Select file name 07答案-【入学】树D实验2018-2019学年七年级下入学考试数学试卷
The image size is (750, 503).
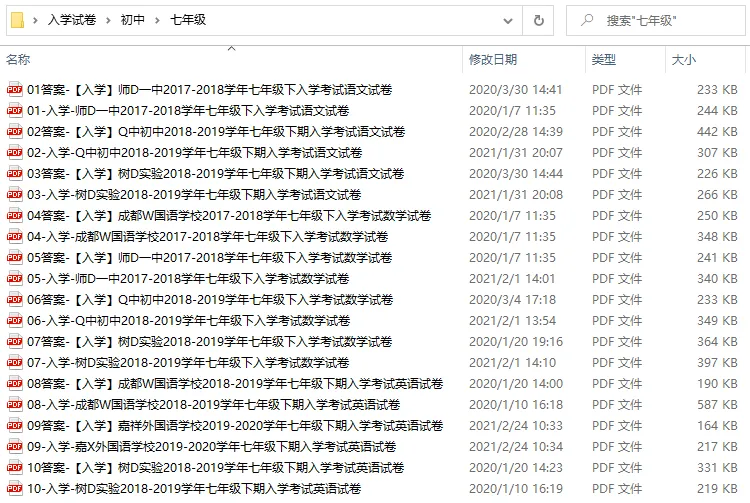click(210, 341)
